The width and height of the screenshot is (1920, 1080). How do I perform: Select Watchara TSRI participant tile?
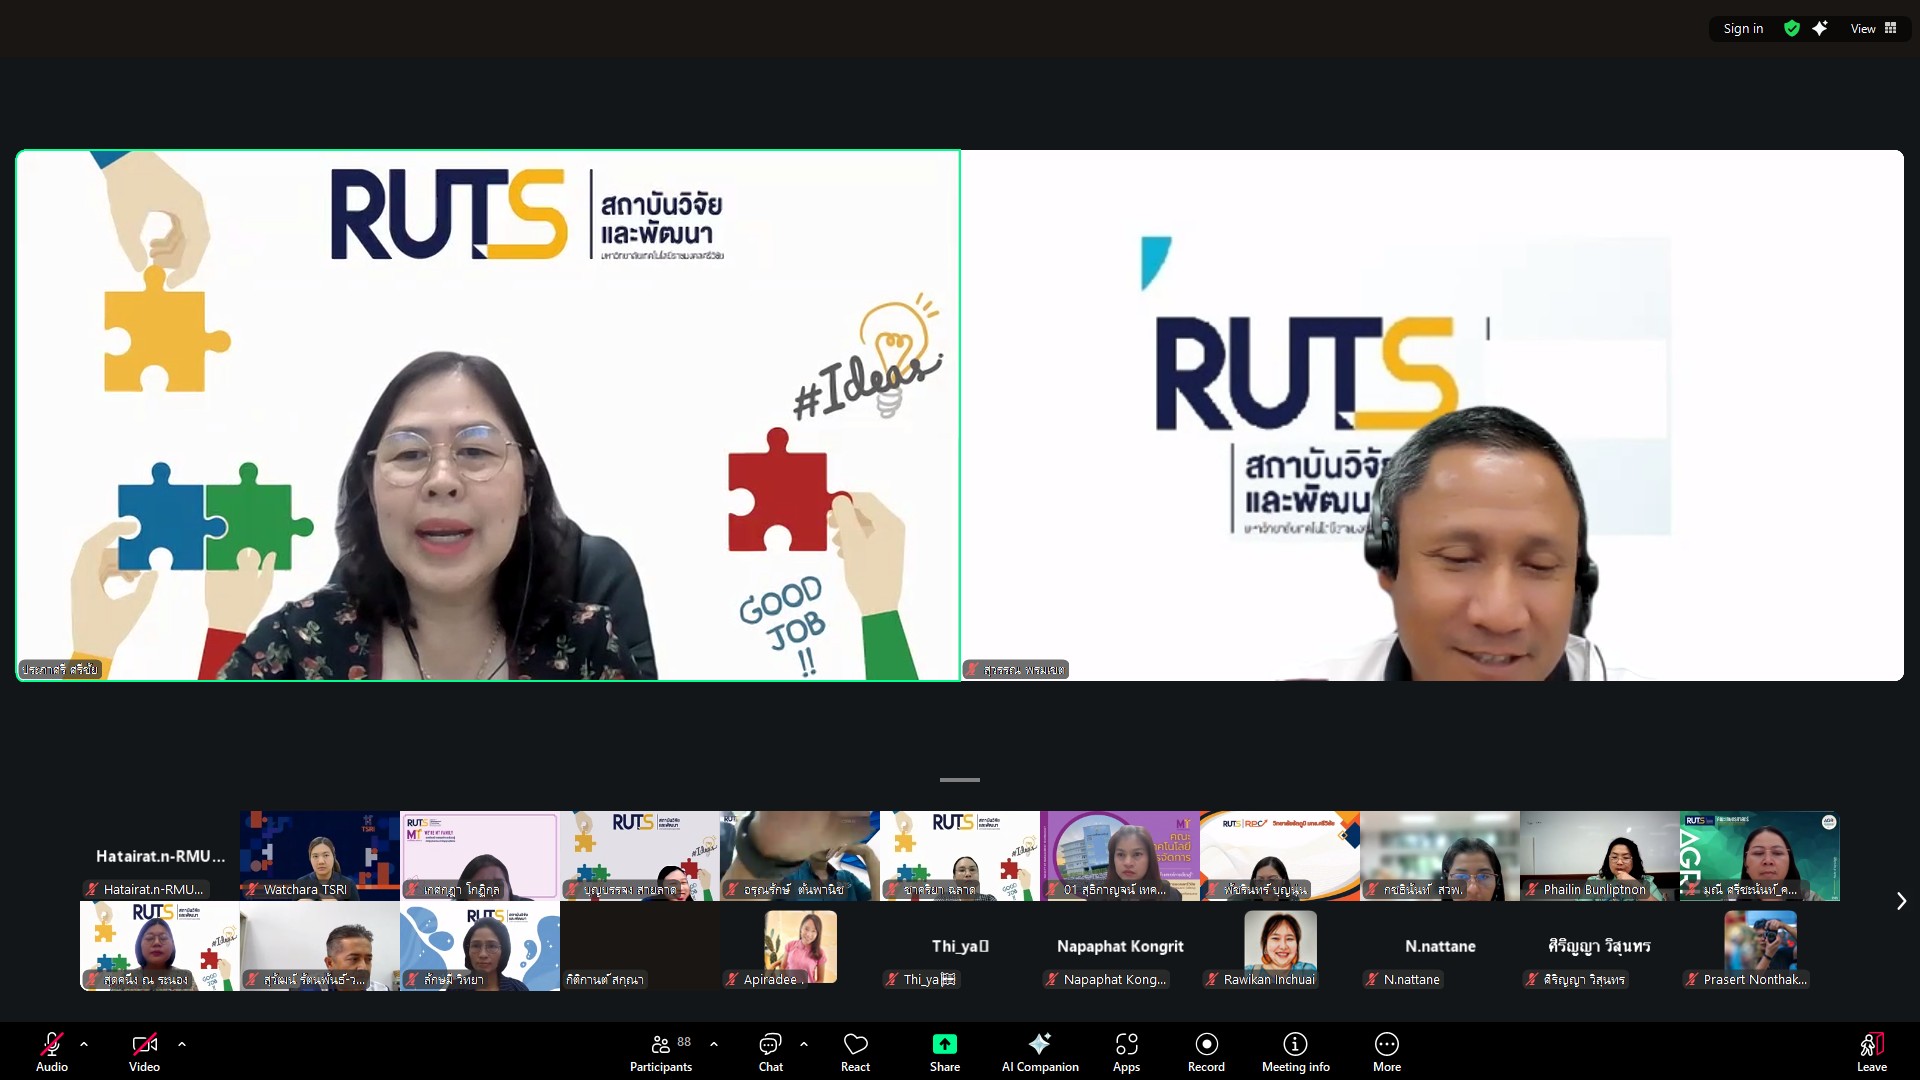[x=320, y=856]
